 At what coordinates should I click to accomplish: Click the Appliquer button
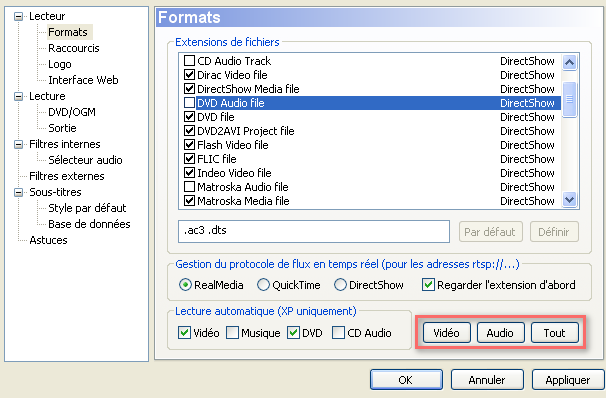(568, 380)
